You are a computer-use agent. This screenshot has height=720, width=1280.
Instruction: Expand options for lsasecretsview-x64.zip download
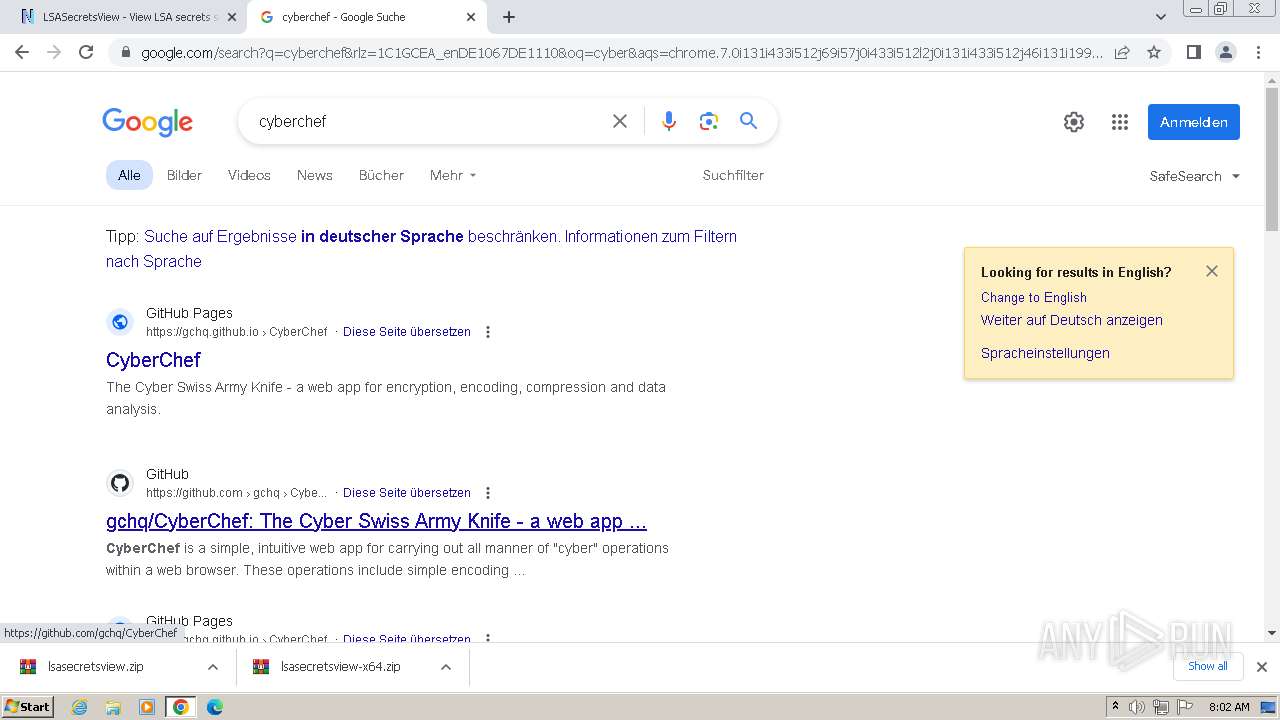(446, 667)
